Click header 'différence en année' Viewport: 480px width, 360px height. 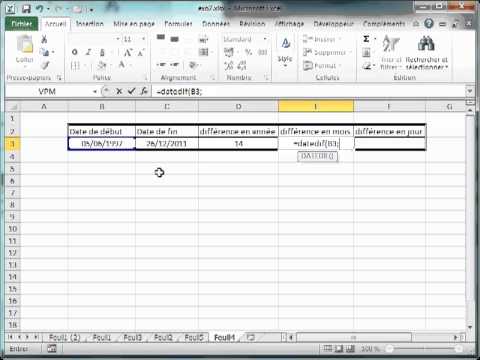(238, 131)
